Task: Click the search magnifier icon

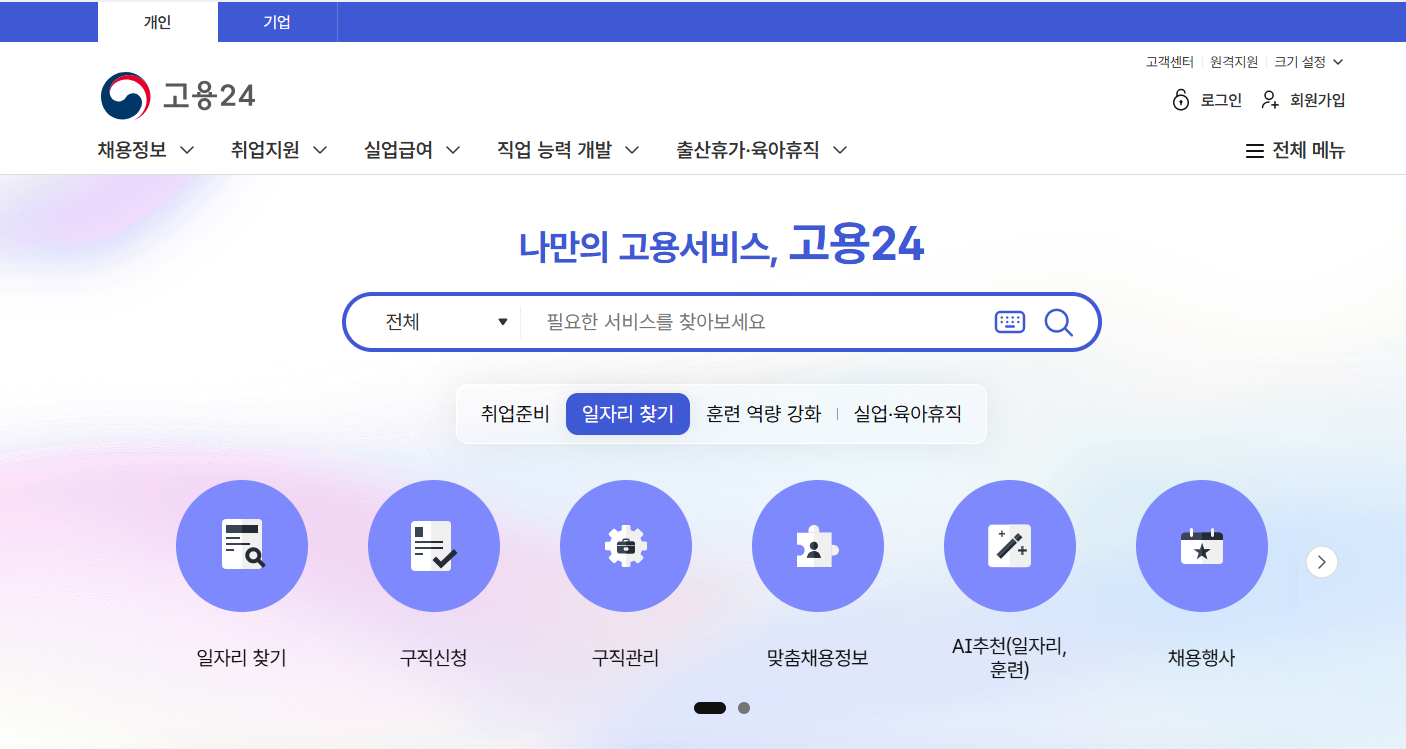Action: point(1058,321)
